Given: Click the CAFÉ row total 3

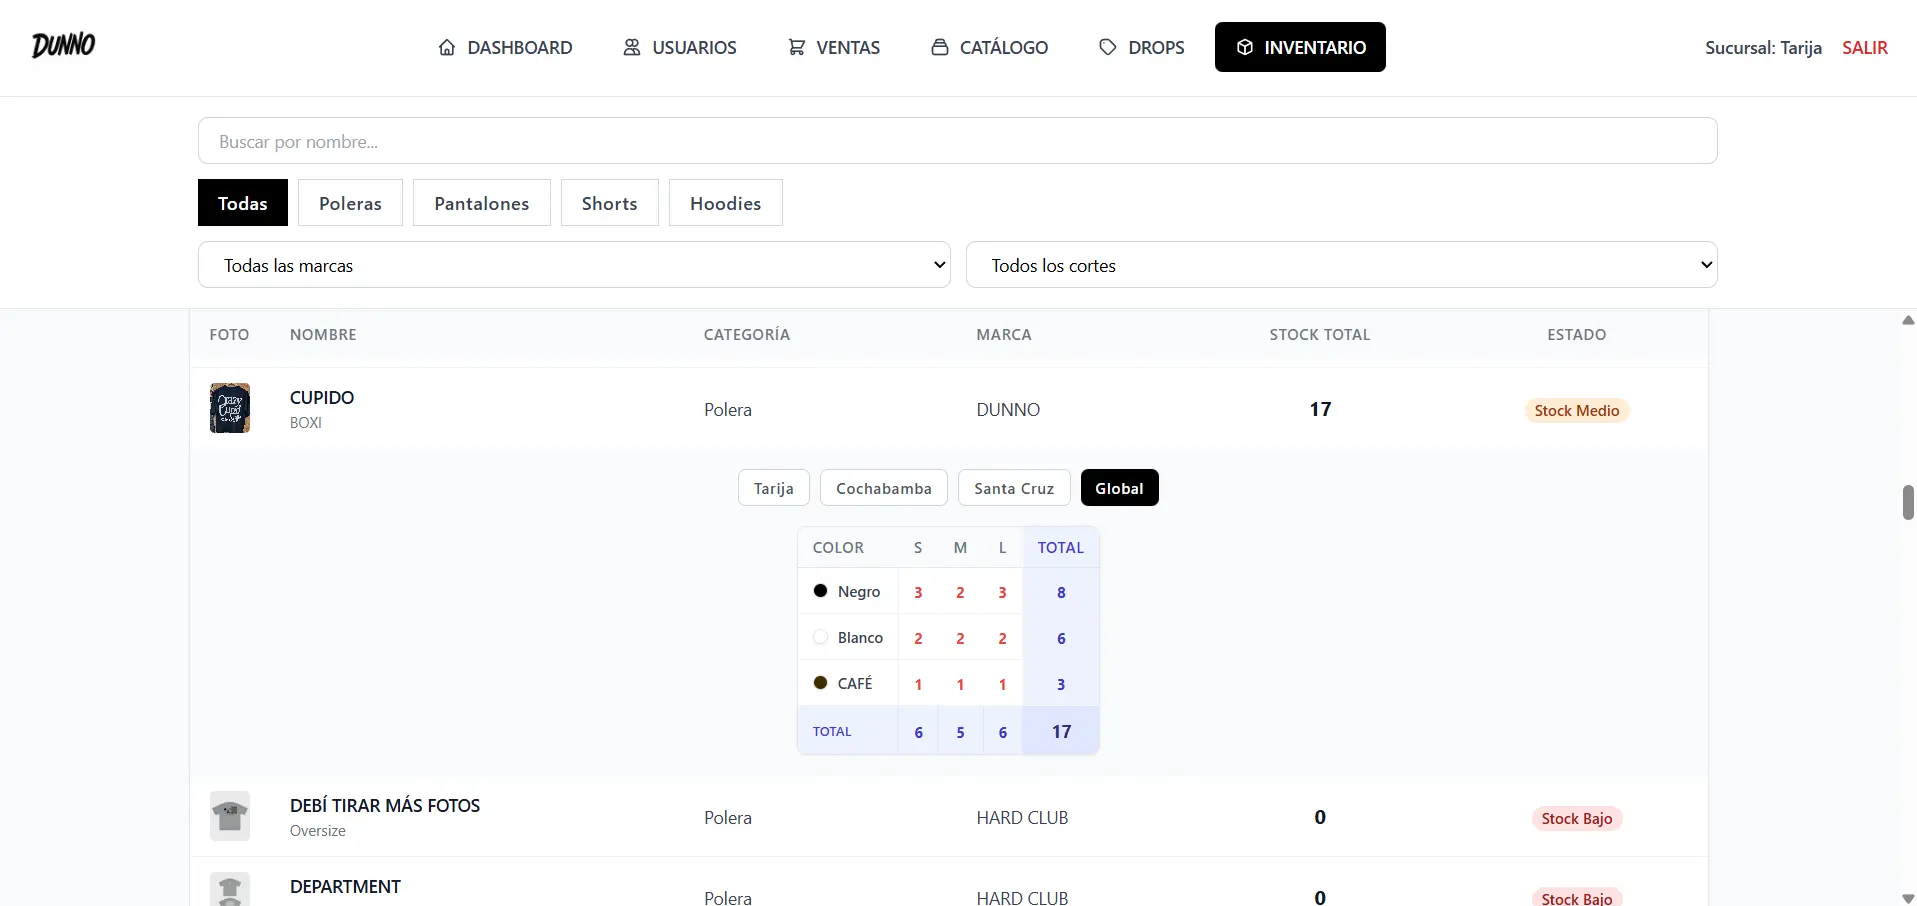Looking at the screenshot, I should click(1061, 684).
